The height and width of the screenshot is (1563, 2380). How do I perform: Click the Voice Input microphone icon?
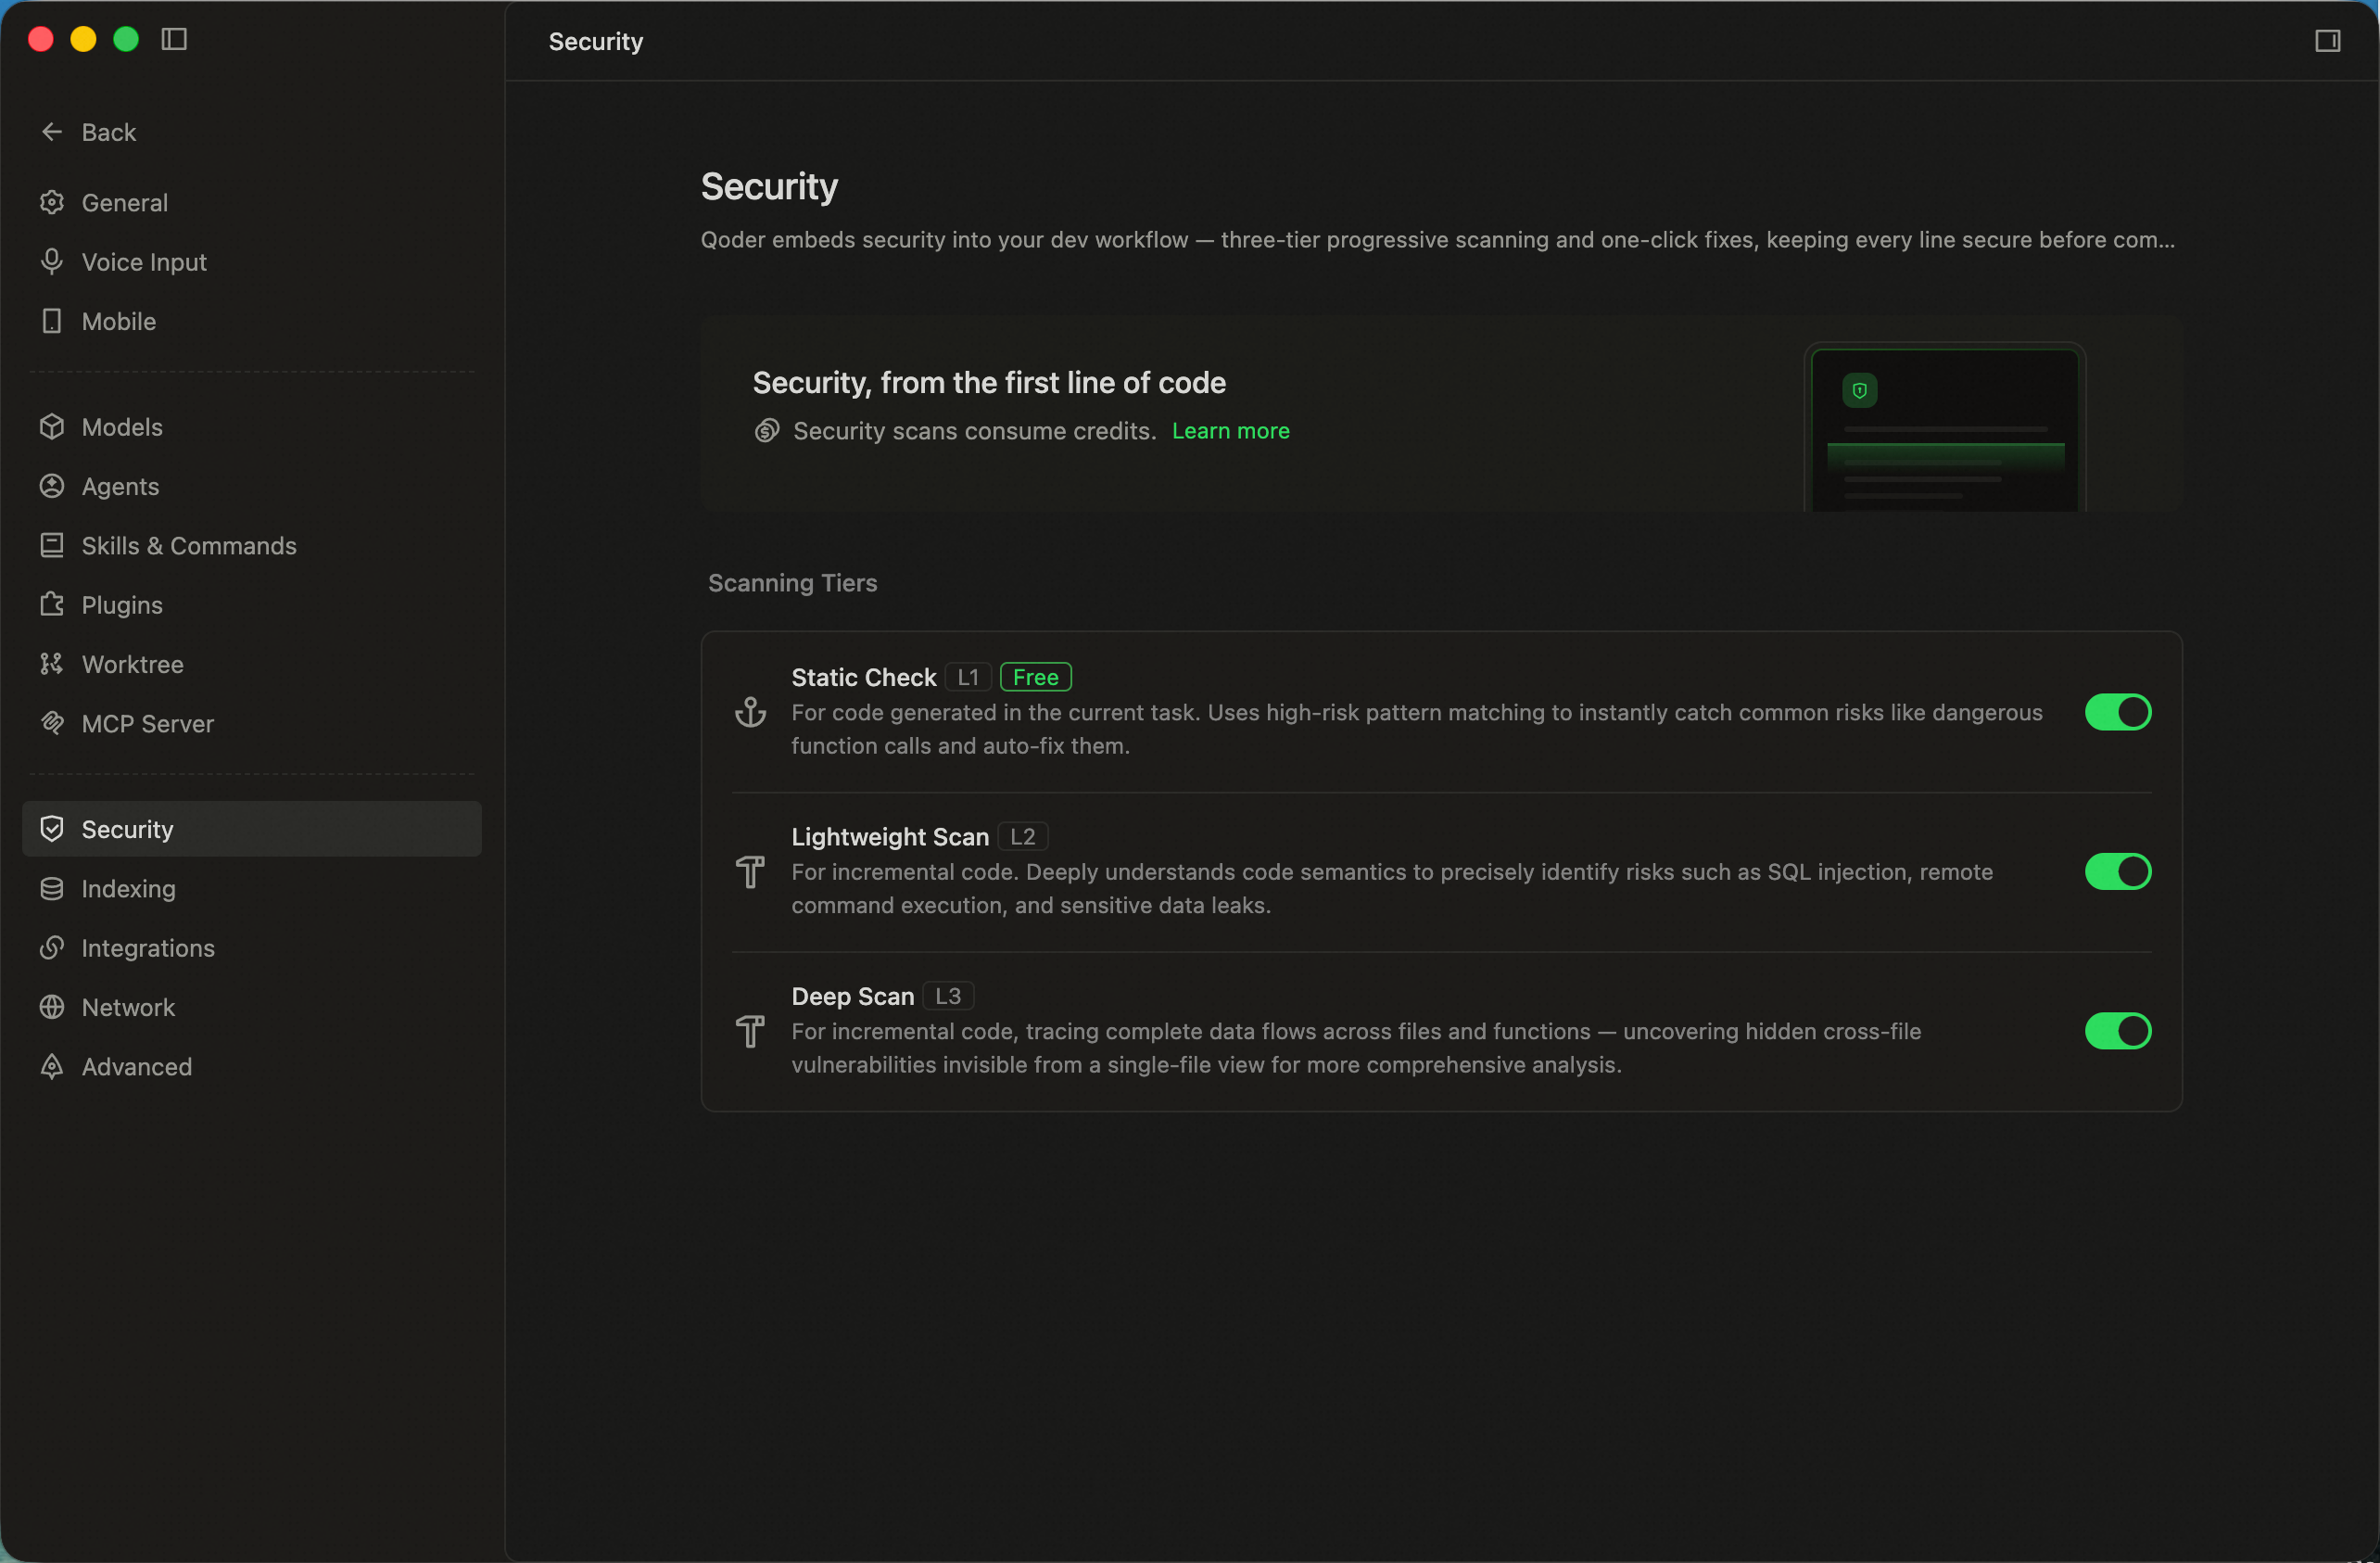pos(52,262)
